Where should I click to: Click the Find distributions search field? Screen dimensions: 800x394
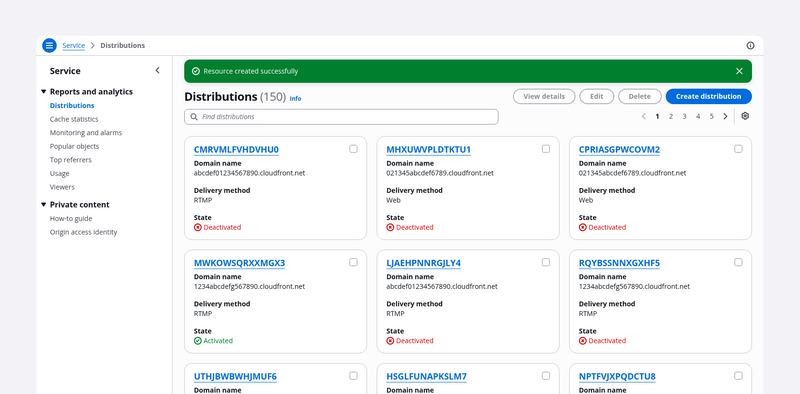coord(341,117)
